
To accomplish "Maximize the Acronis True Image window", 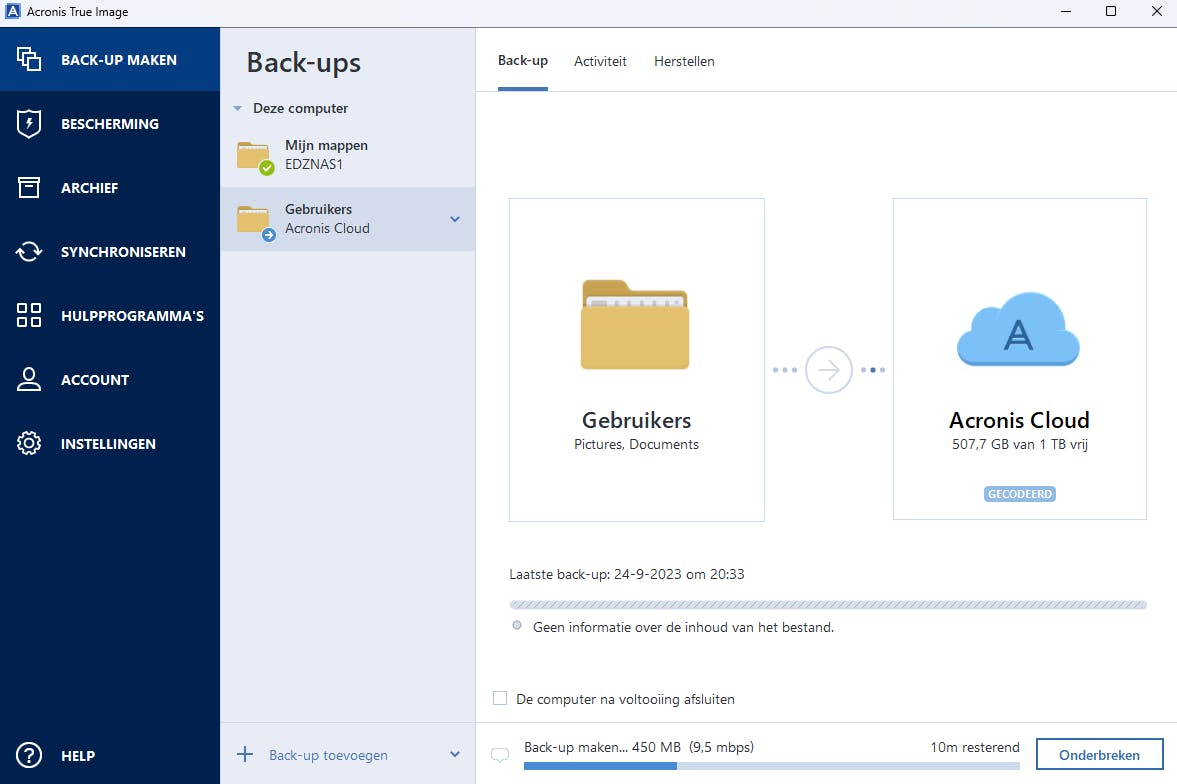I will (1111, 11).
